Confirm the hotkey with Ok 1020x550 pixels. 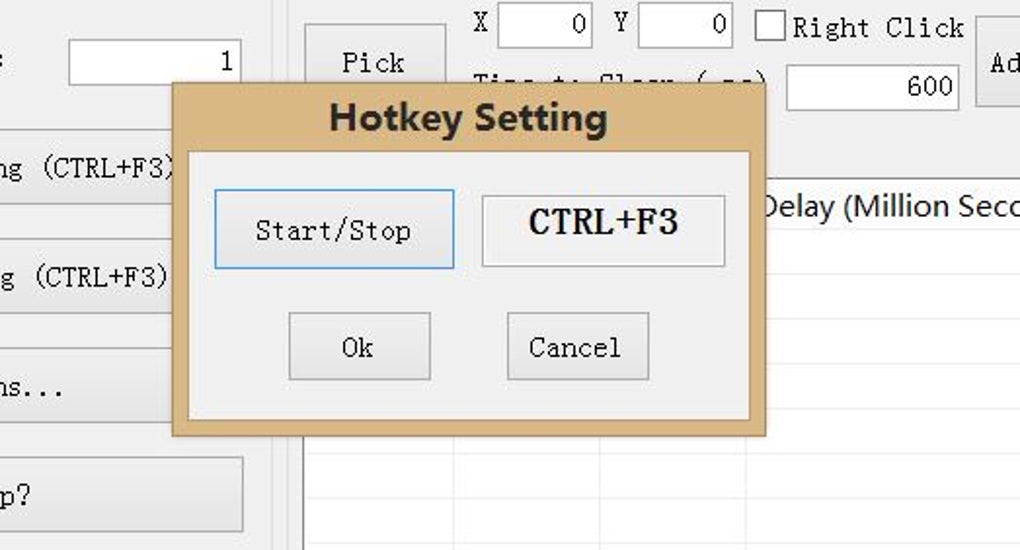tap(359, 346)
